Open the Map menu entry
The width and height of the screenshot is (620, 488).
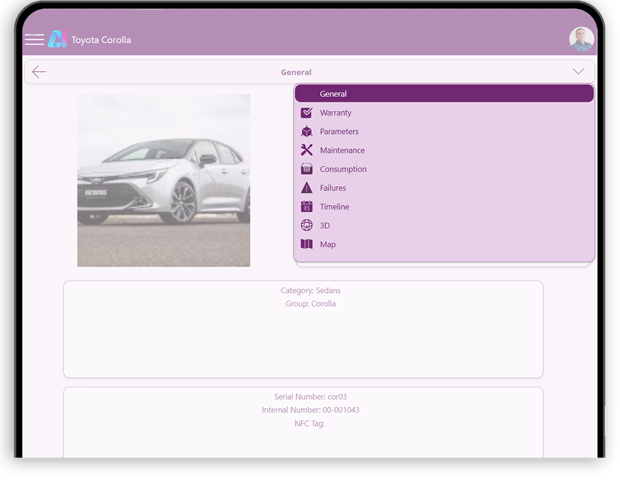(444, 244)
